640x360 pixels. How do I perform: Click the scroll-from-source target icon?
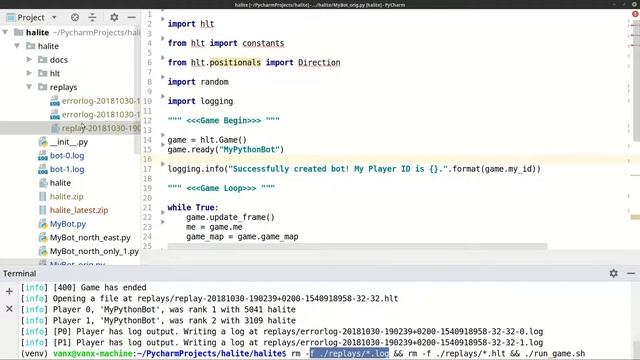(x=75, y=17)
